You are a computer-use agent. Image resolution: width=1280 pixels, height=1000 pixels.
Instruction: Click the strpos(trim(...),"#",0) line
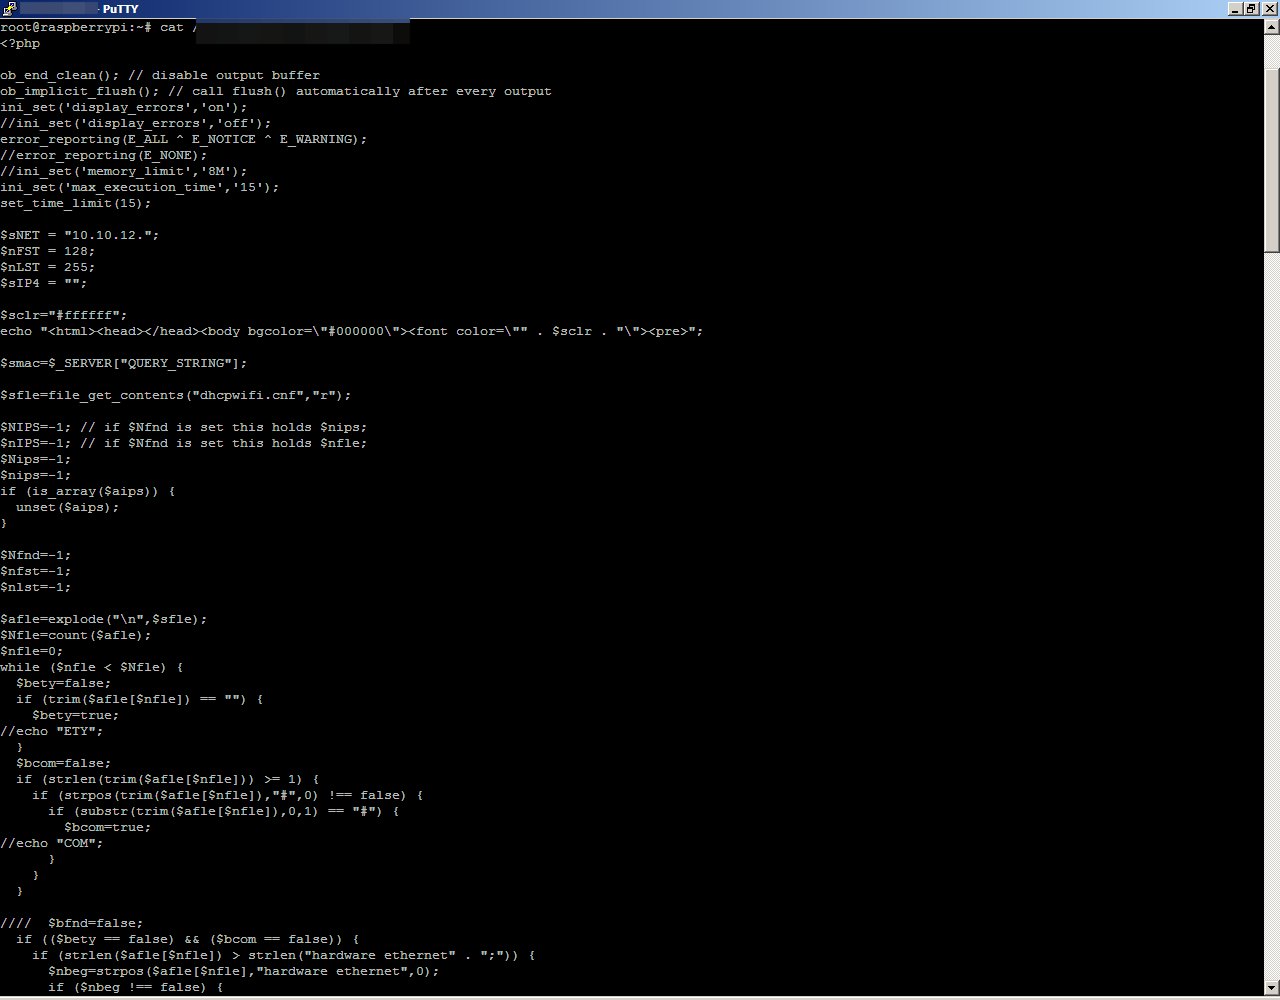pos(228,795)
